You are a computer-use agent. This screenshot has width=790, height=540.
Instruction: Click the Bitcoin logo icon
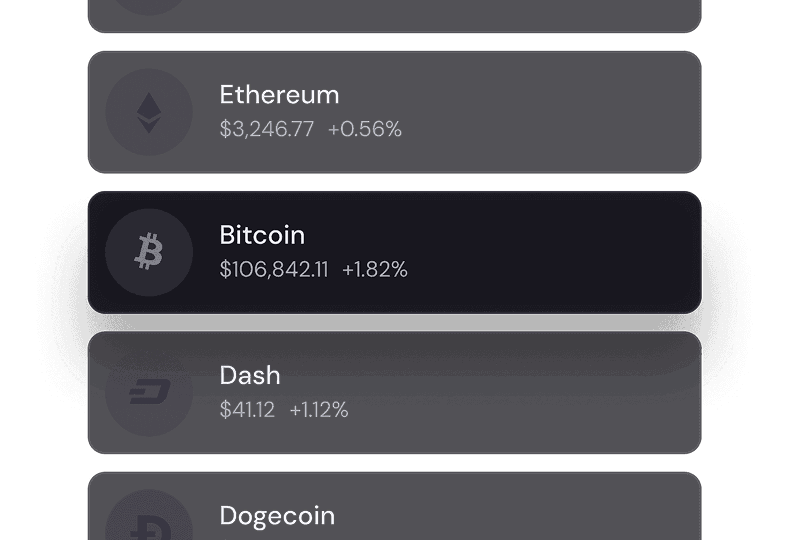149,252
